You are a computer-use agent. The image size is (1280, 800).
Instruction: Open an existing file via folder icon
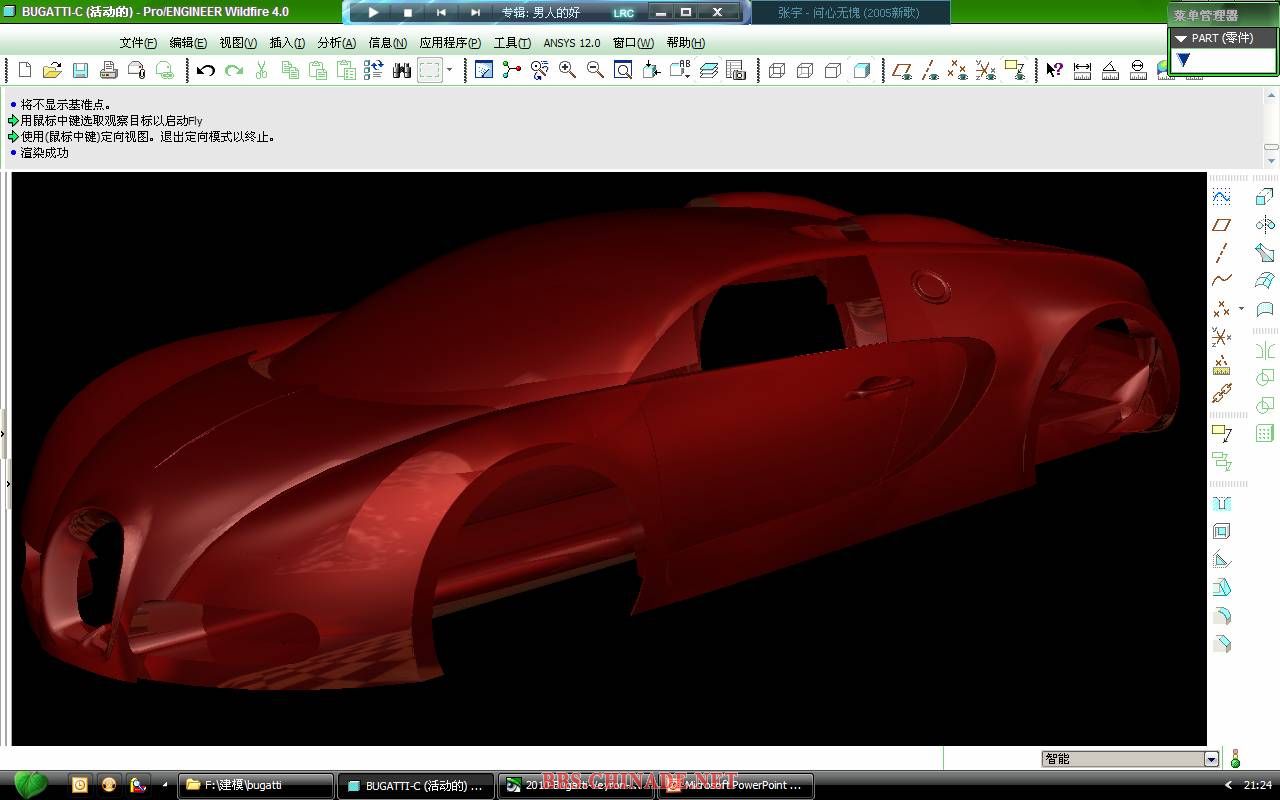point(52,70)
